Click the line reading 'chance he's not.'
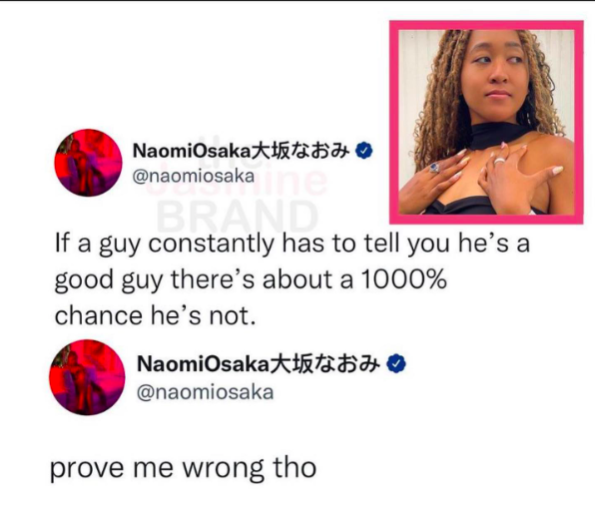The image size is (595, 514). pyautogui.click(x=155, y=316)
